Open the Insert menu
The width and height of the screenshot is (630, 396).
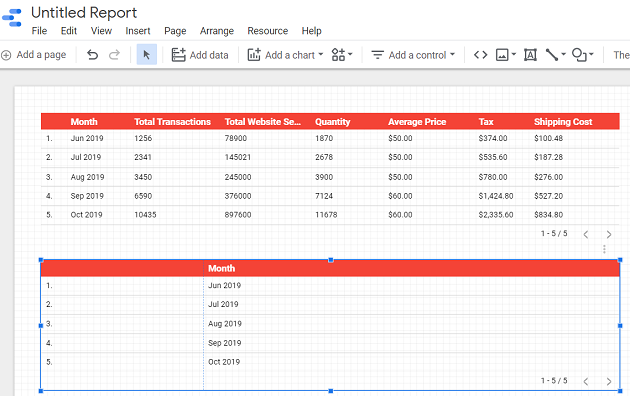tap(138, 31)
